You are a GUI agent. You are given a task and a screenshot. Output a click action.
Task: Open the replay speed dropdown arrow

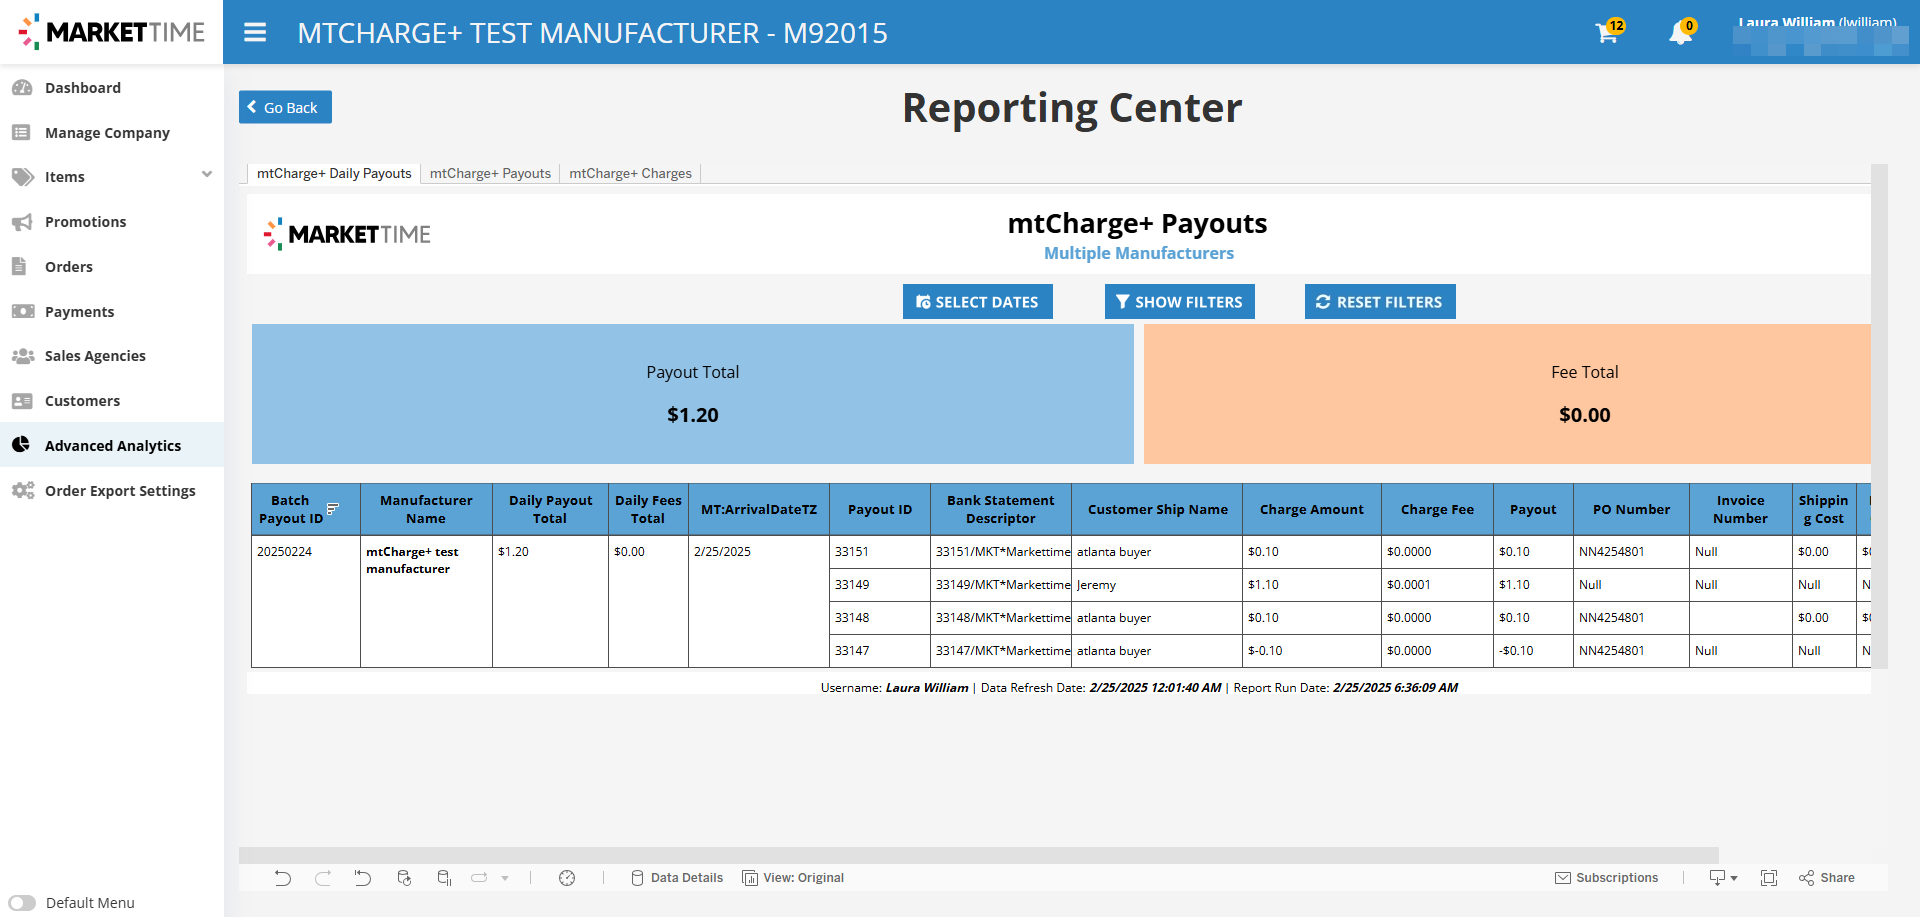[505, 878]
